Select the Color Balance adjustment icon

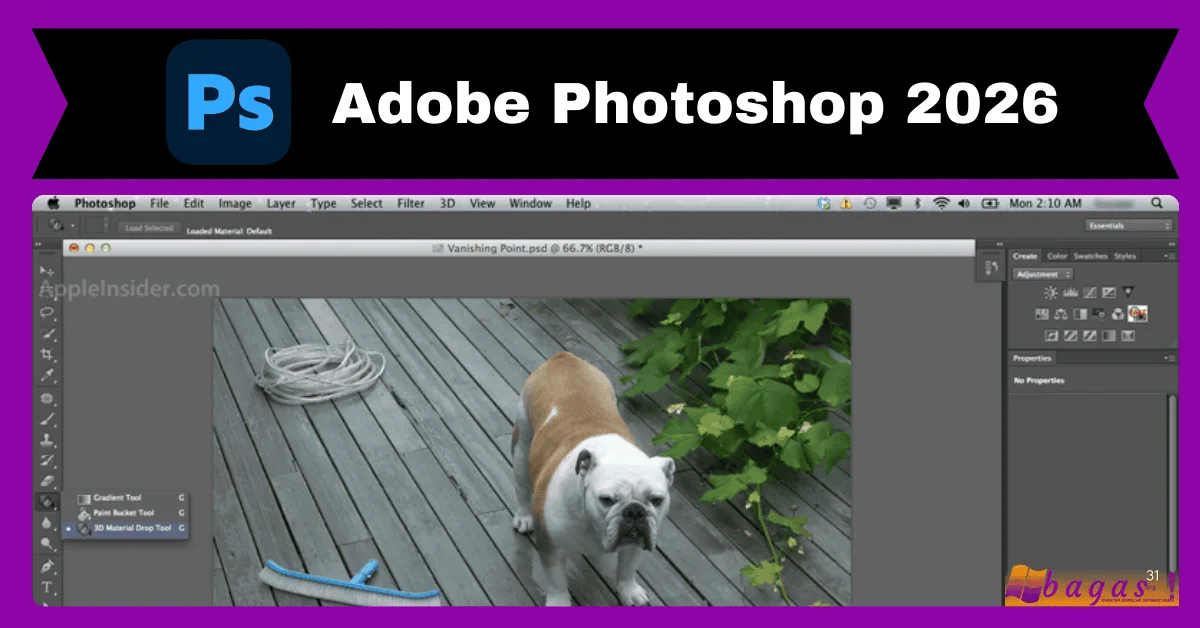coord(1061,314)
